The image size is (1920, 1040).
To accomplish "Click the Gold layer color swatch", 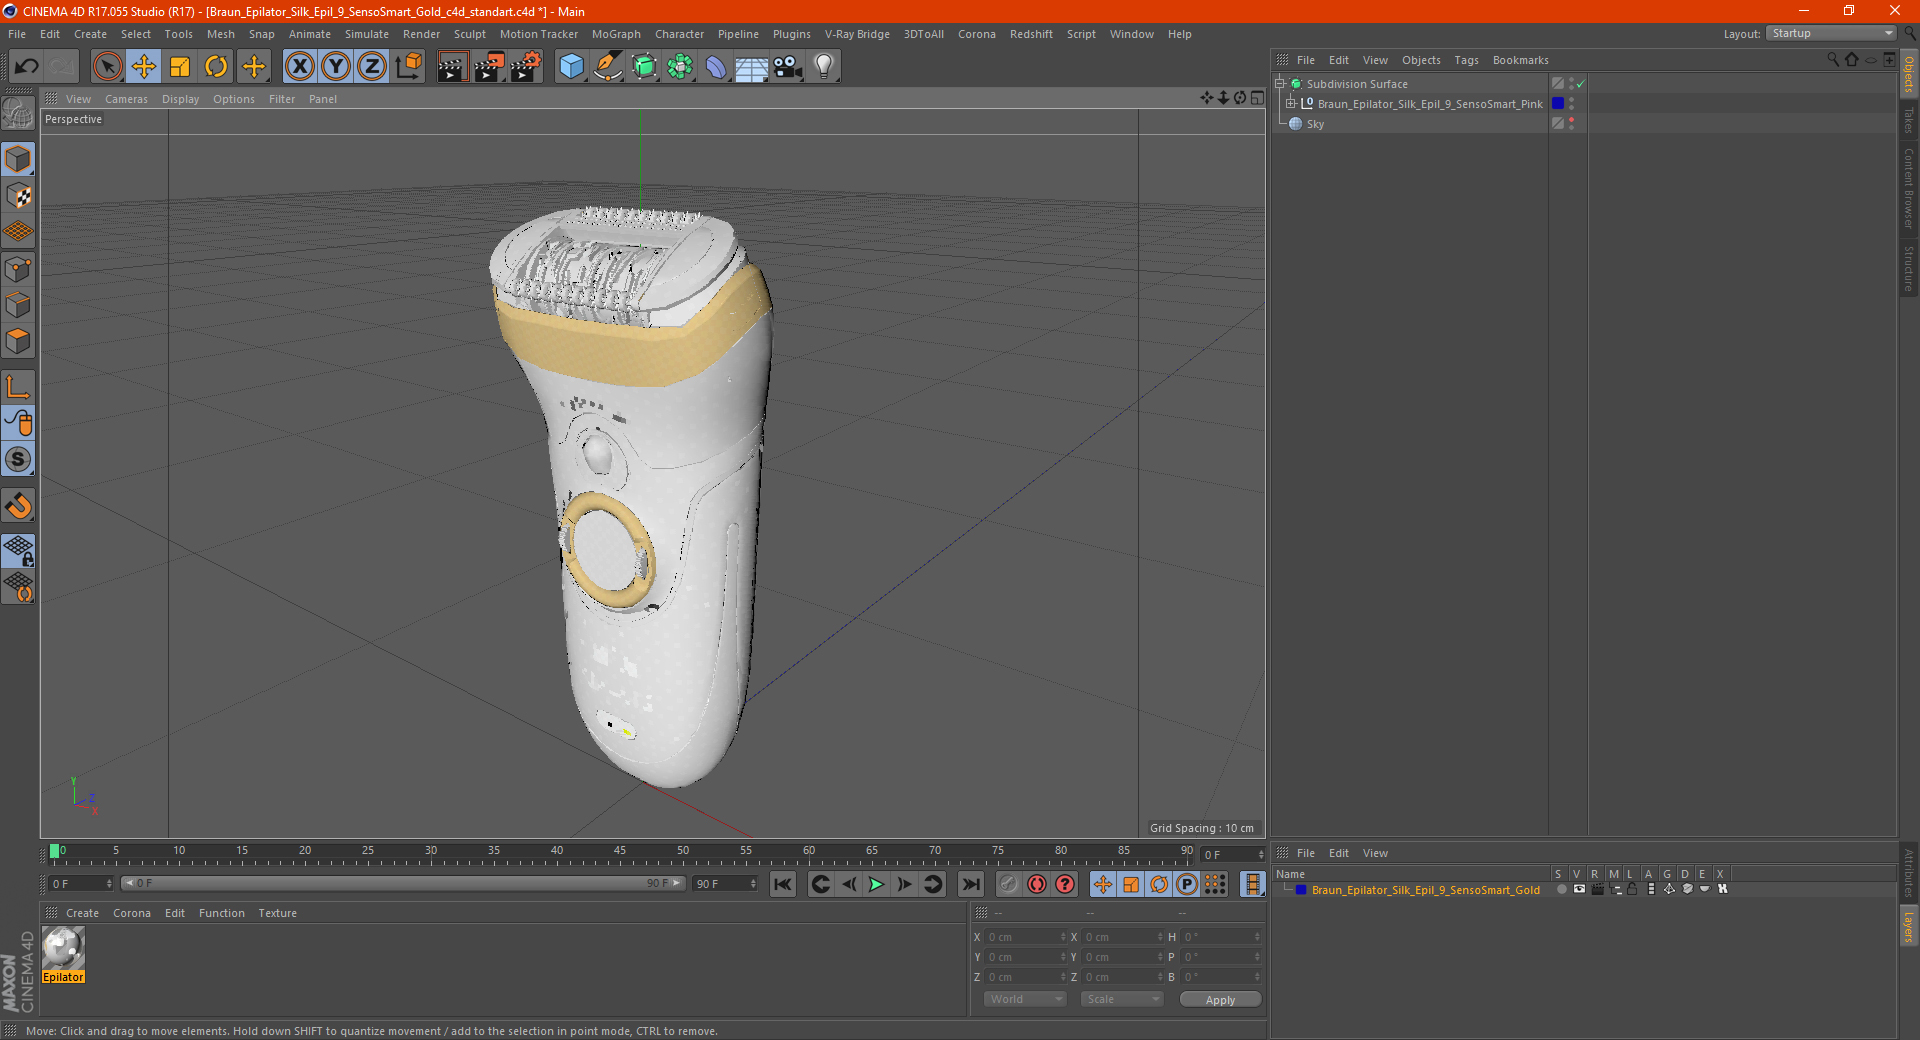I will (1301, 890).
